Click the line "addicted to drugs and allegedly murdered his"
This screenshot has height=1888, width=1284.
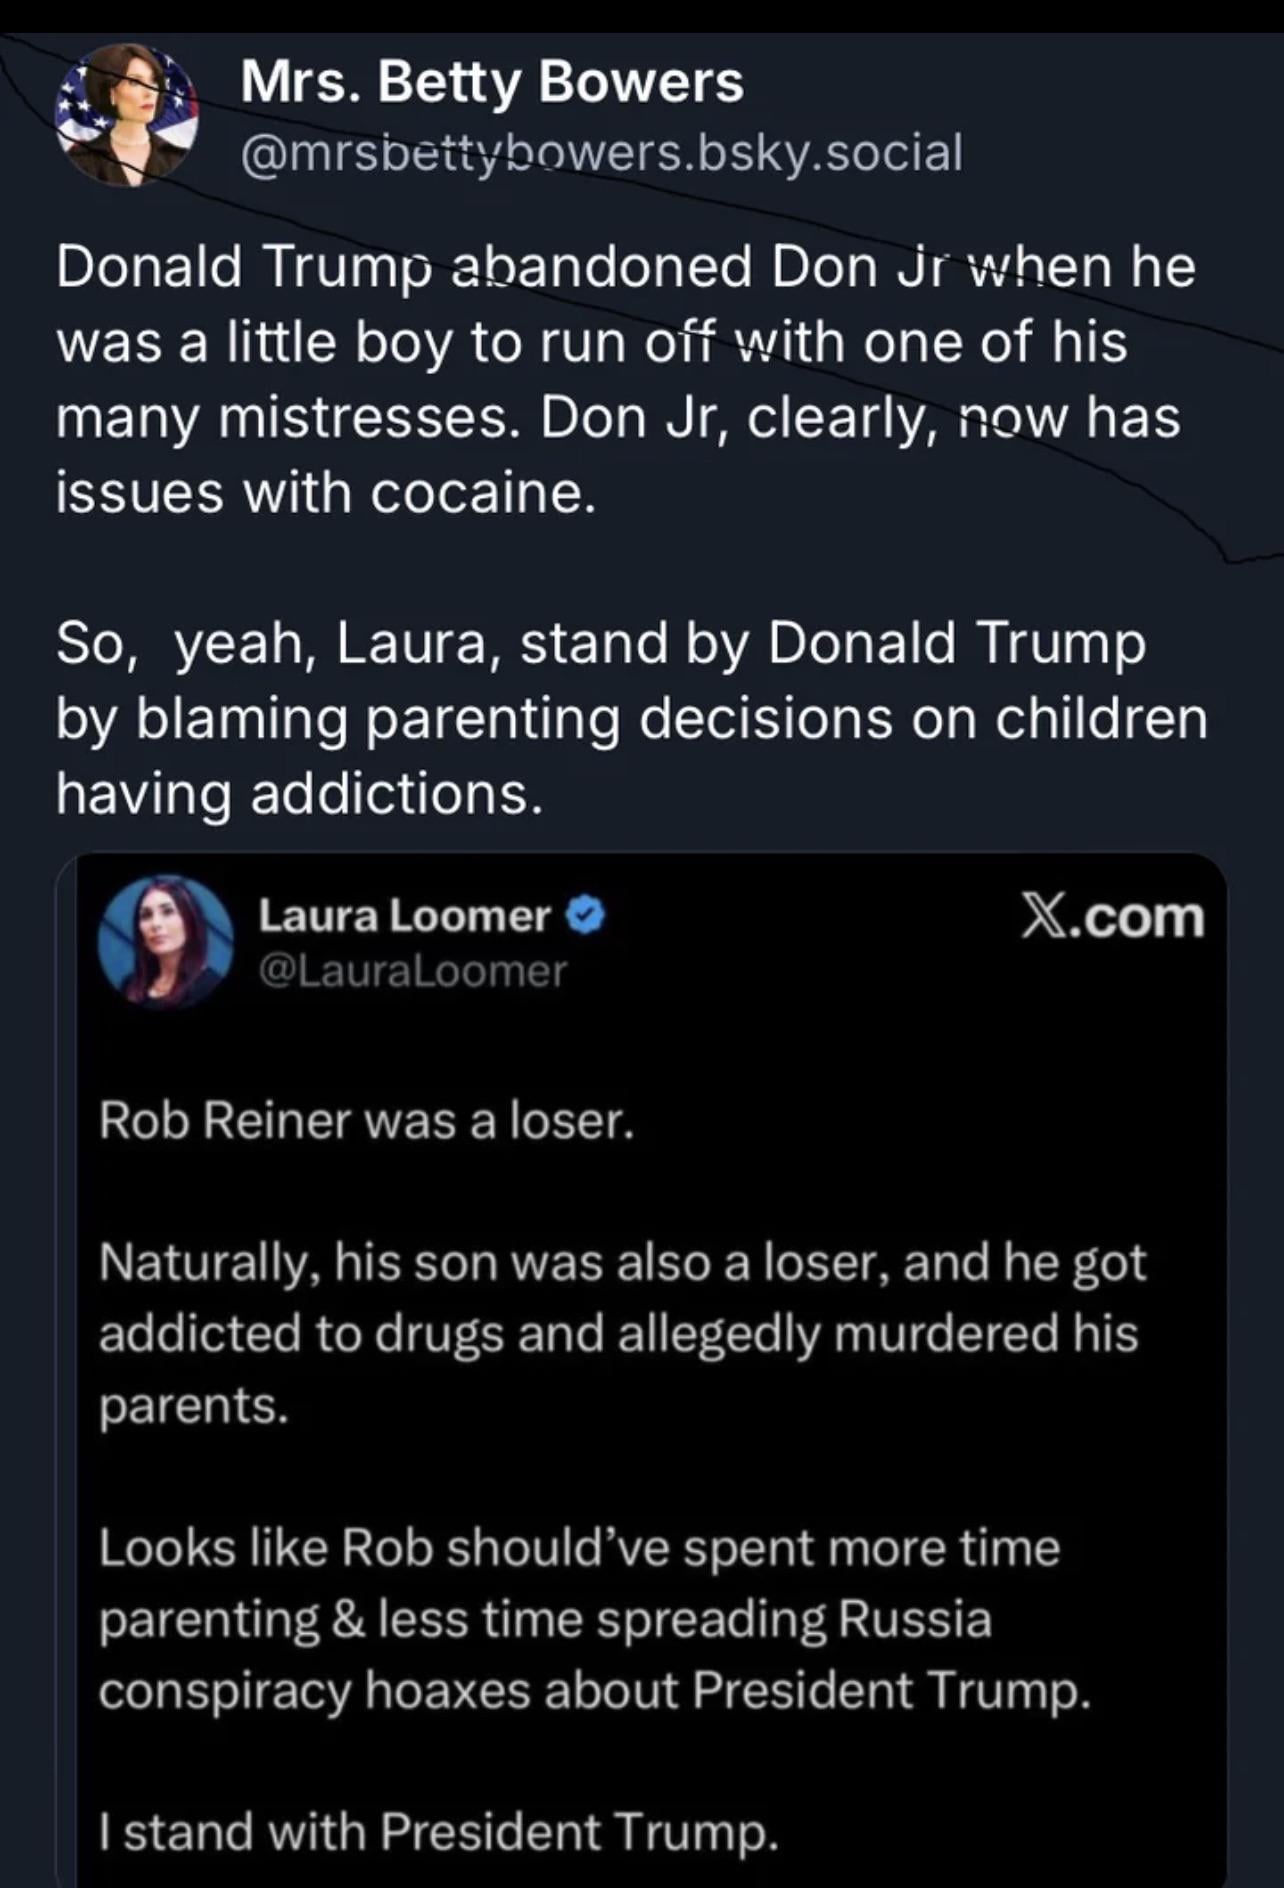pos(618,1334)
